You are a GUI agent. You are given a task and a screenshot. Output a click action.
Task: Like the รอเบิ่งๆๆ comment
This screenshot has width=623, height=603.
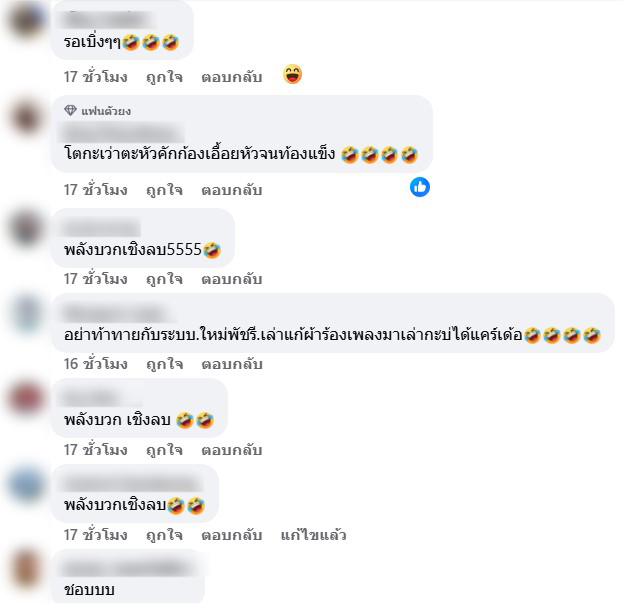[164, 77]
